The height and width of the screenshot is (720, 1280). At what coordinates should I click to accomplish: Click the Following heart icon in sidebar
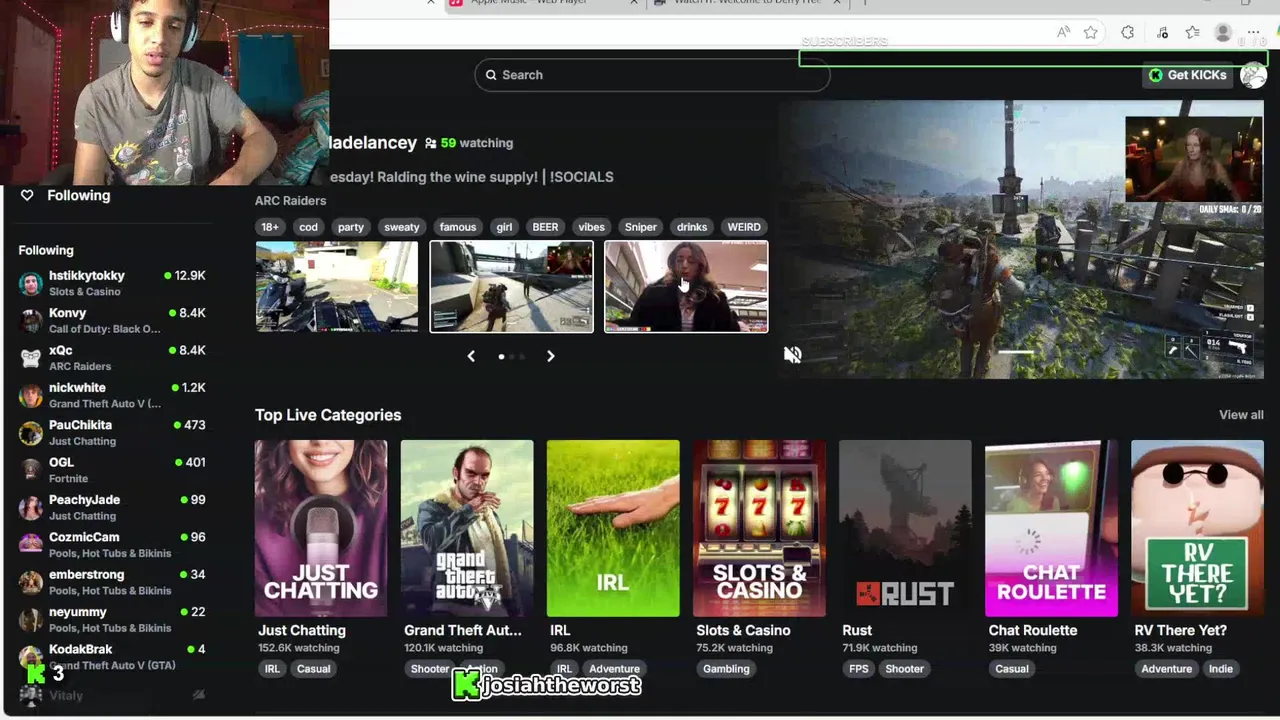pyautogui.click(x=27, y=195)
